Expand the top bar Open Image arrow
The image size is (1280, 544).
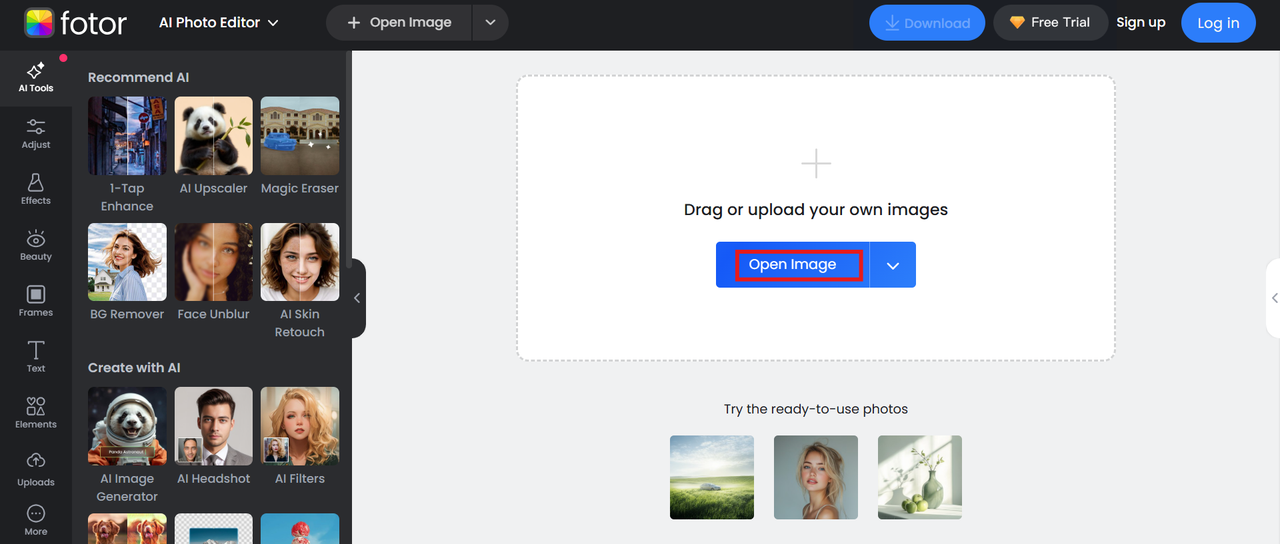pyautogui.click(x=490, y=23)
